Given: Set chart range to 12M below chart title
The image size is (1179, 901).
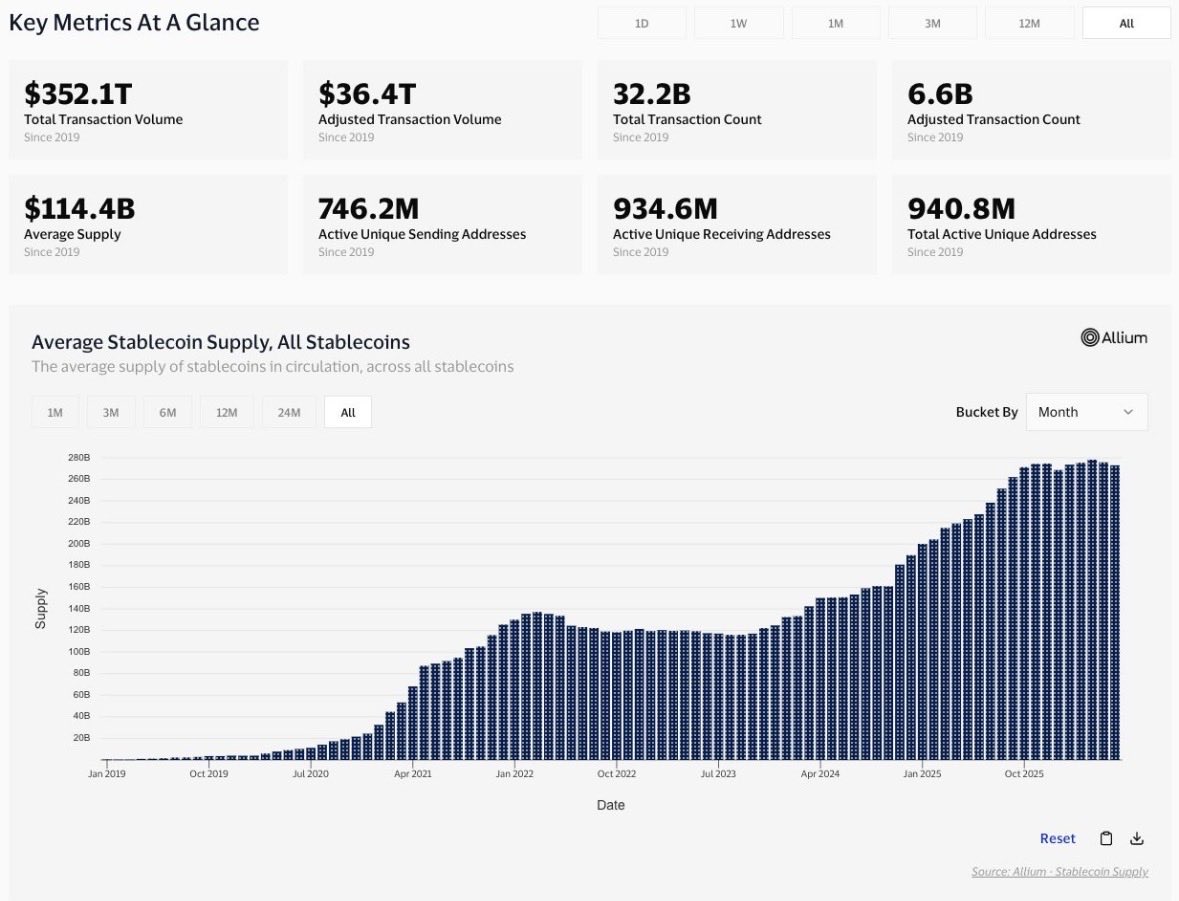Looking at the screenshot, I should pos(226,412).
